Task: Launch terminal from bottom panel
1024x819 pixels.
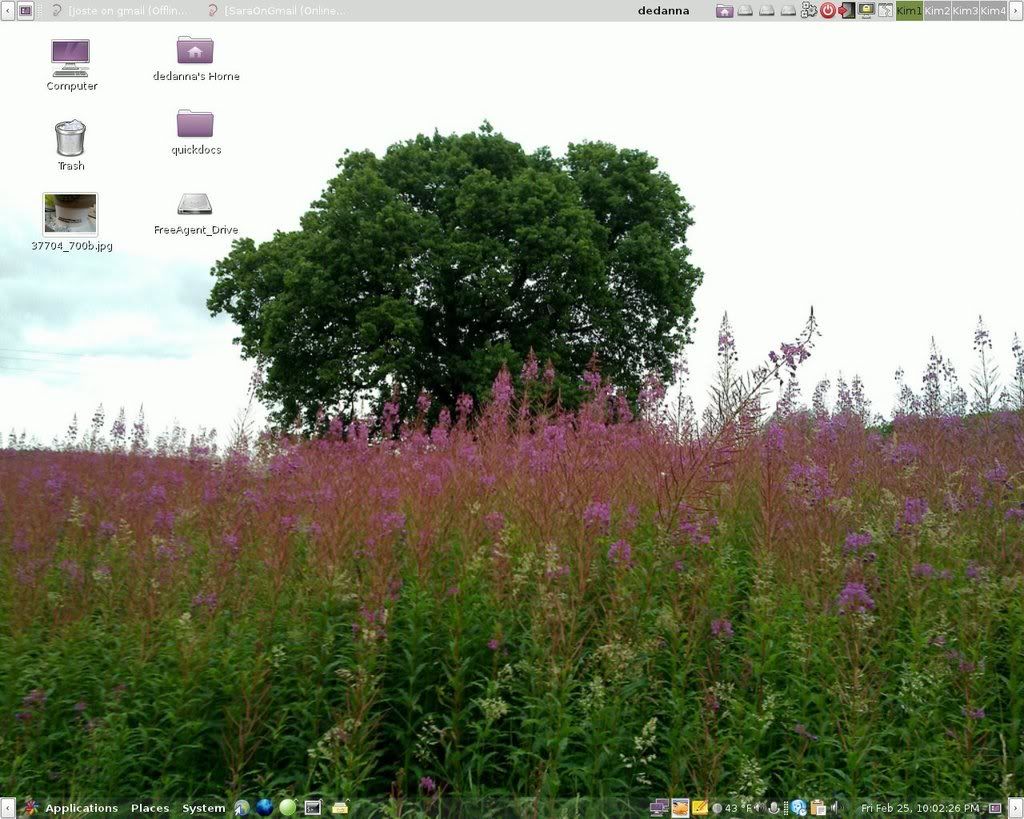Action: click(313, 807)
